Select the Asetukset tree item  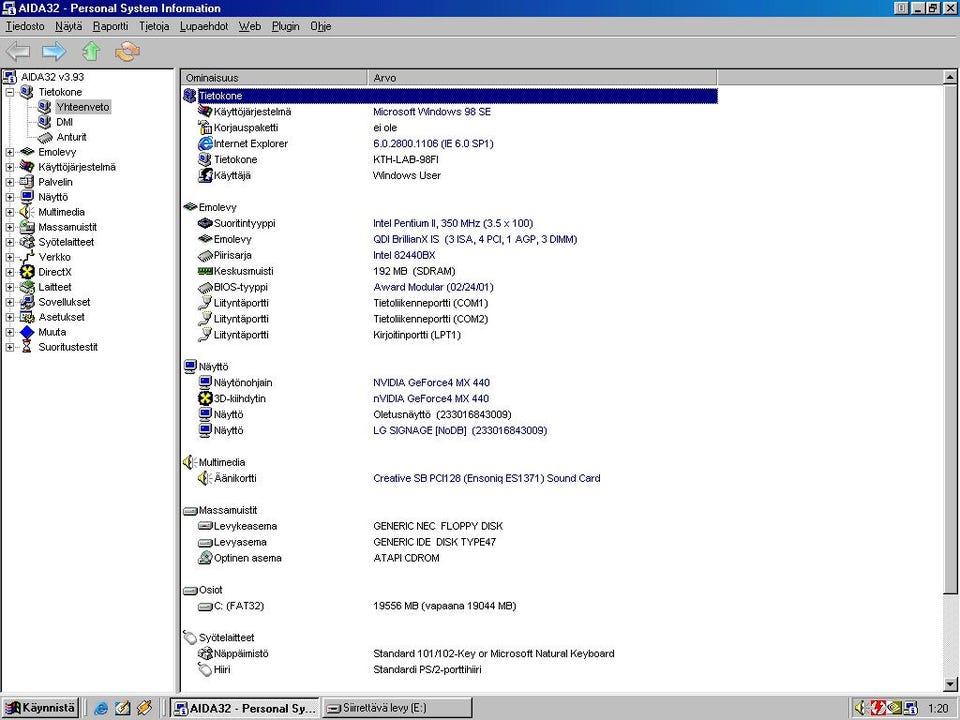[x=61, y=317]
